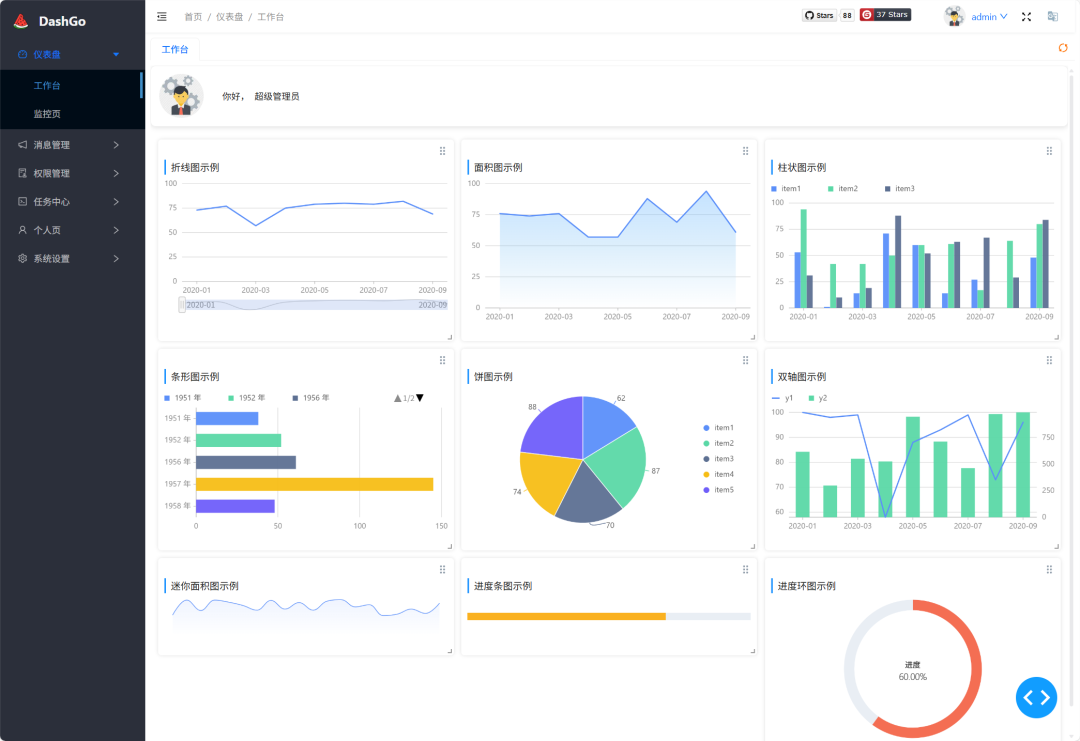Open the admin user dropdown
The width and height of the screenshot is (1080, 741).
(977, 17)
